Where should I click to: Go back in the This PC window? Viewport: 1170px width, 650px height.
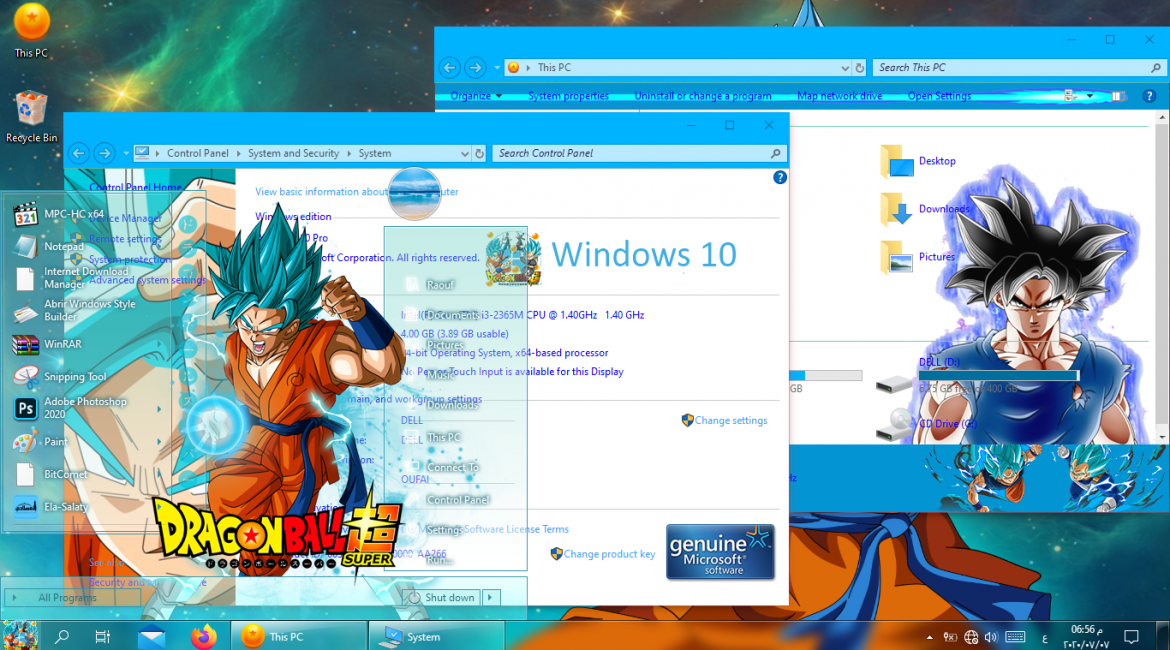(x=449, y=67)
